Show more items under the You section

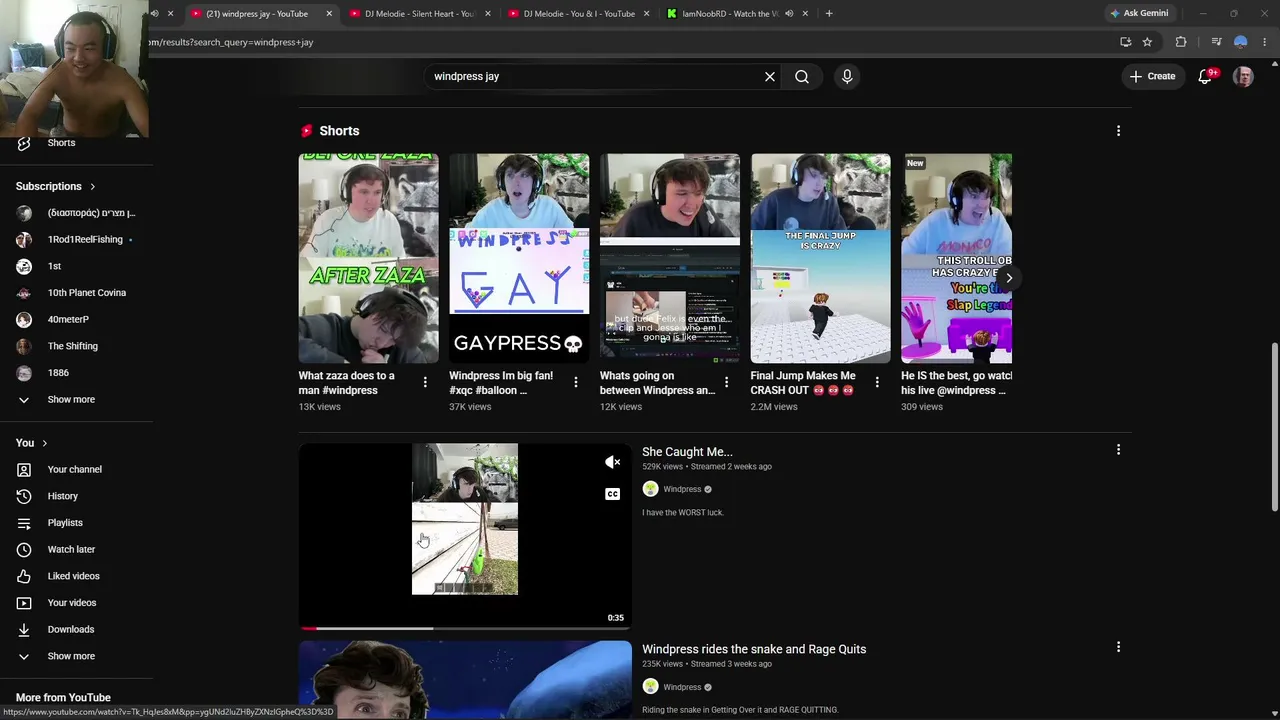coord(71,656)
